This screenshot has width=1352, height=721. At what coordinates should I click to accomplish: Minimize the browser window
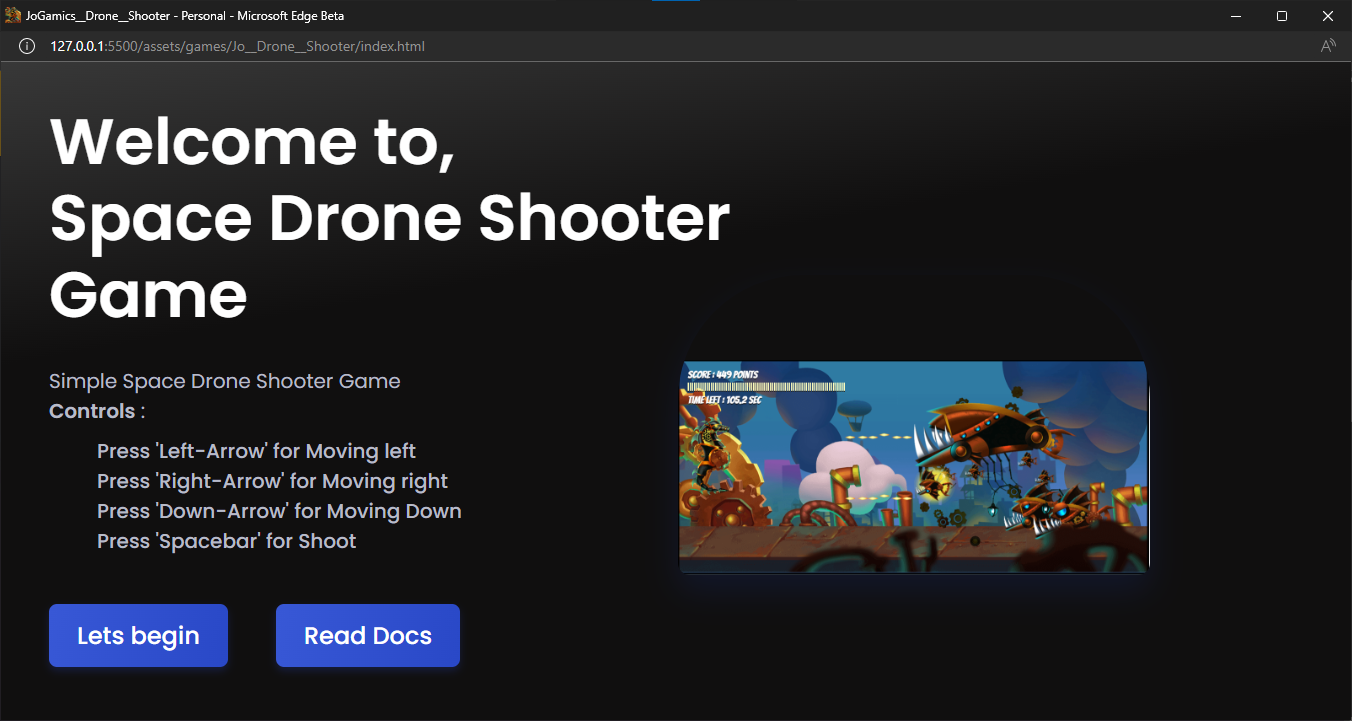point(1235,16)
